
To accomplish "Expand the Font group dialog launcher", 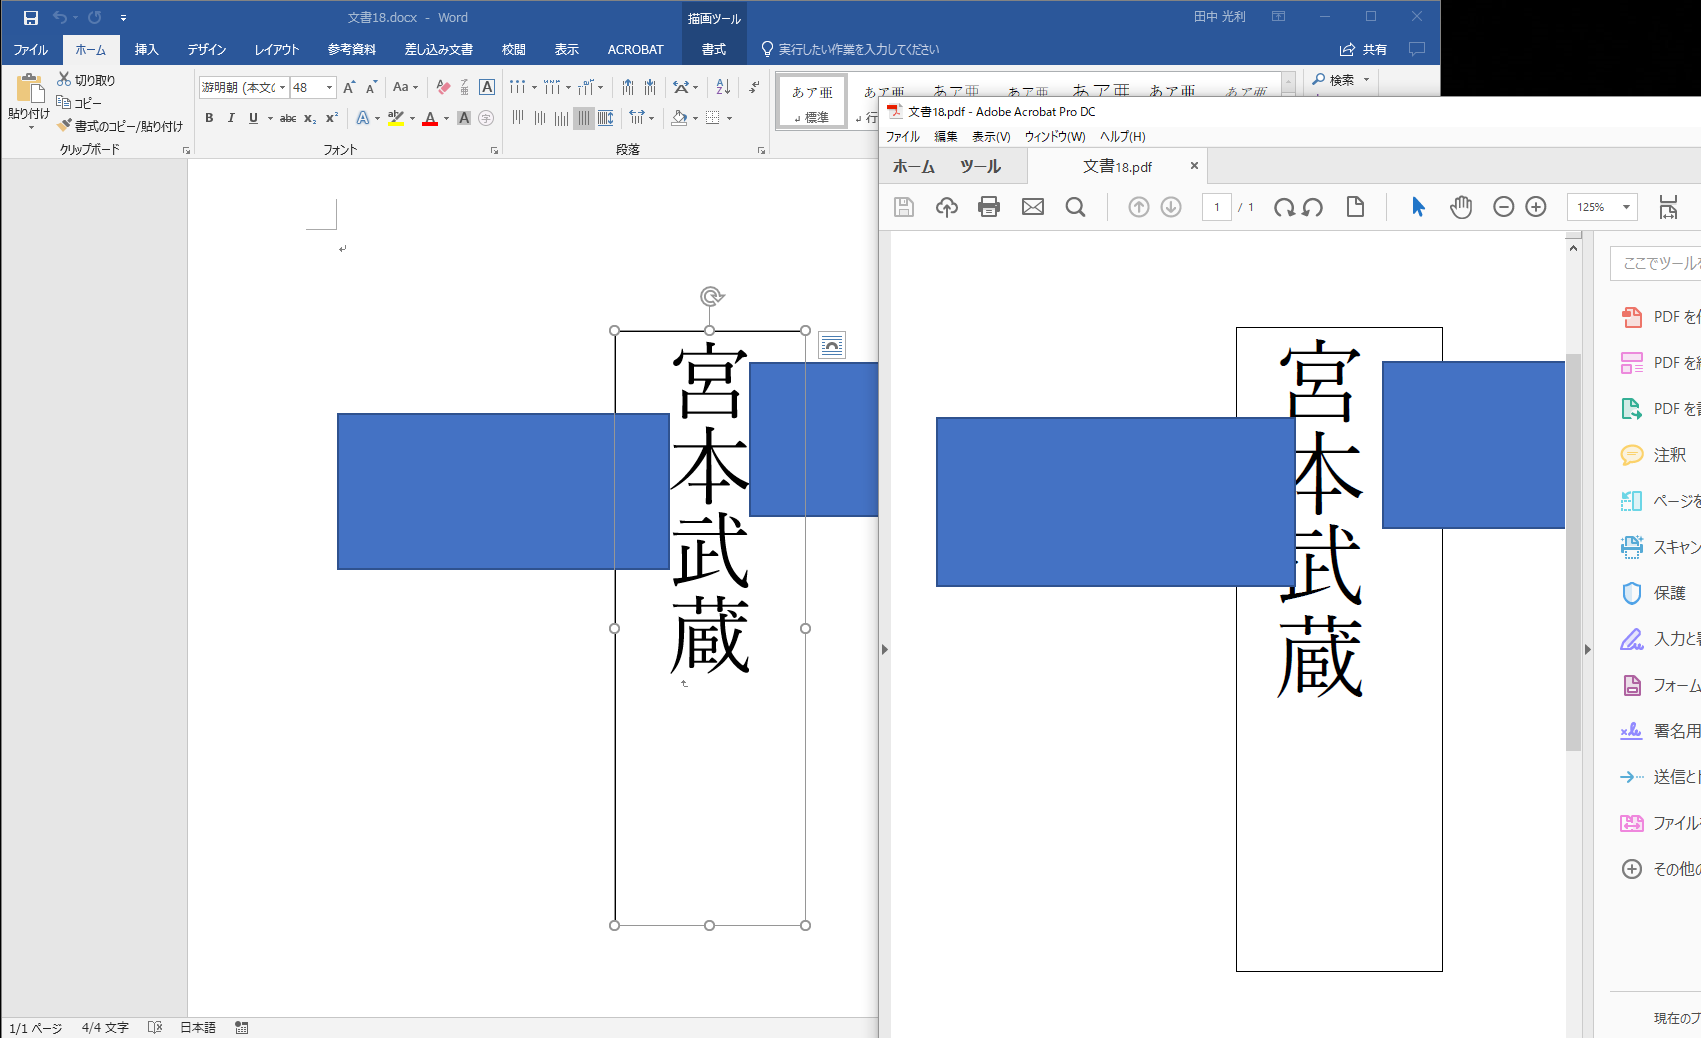I will (x=494, y=150).
